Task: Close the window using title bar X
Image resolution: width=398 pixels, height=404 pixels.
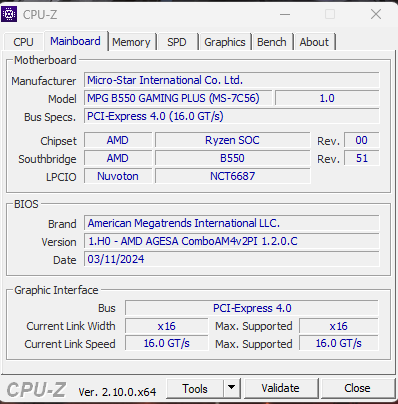Action: click(376, 14)
